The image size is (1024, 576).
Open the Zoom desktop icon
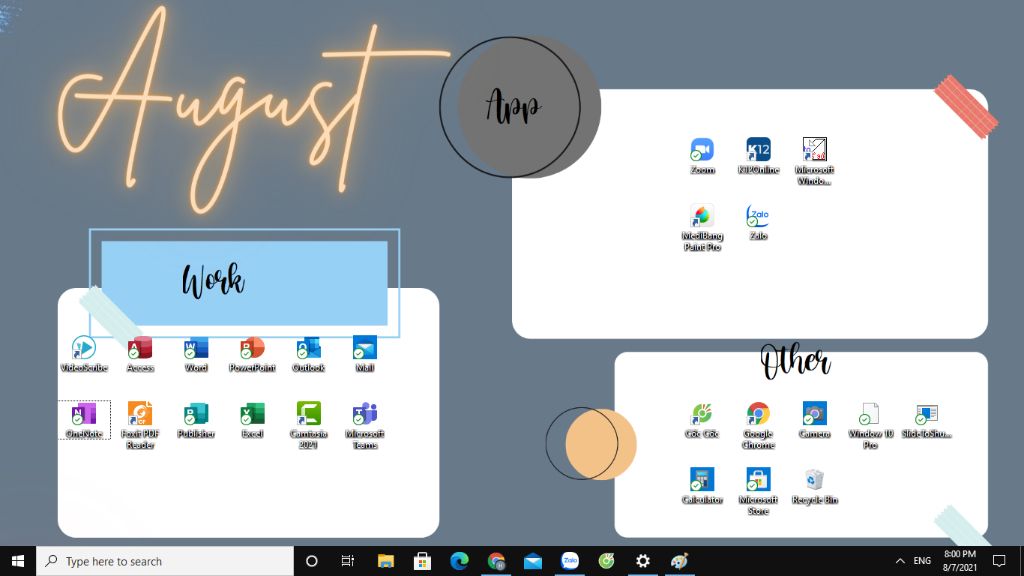[702, 155]
